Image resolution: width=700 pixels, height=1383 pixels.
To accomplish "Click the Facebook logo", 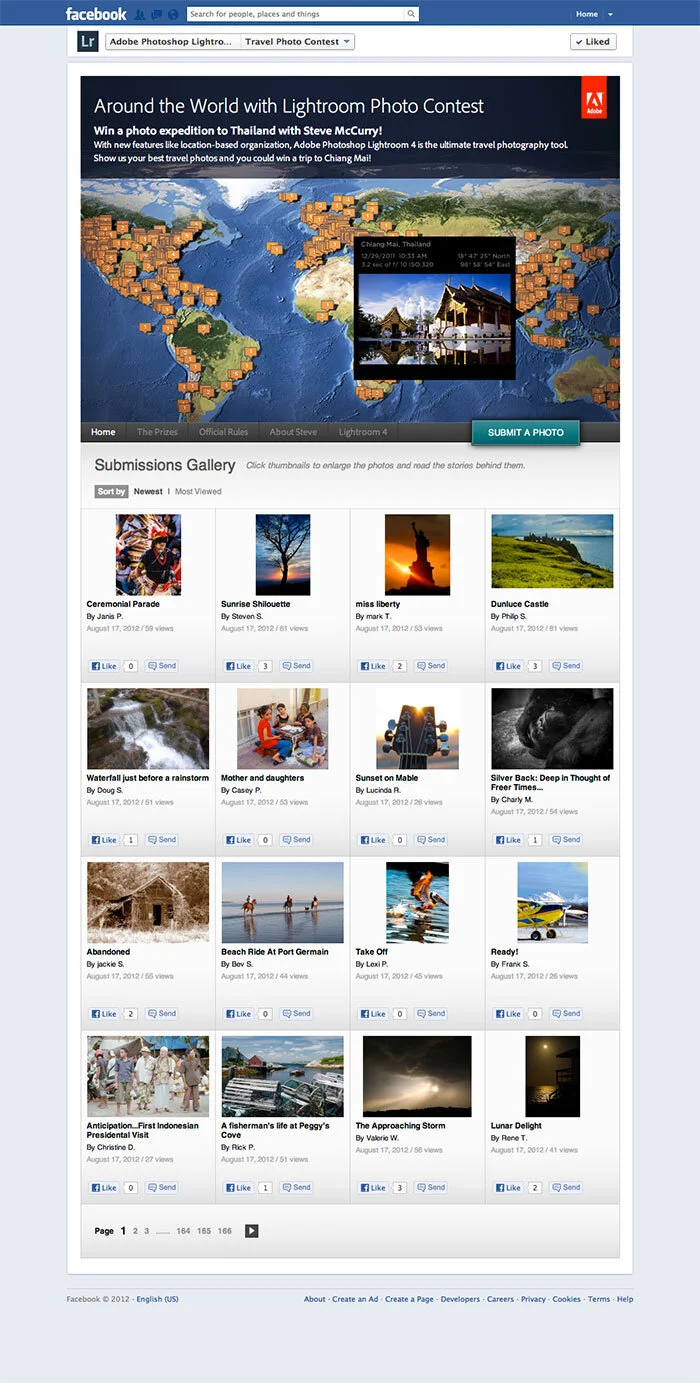I will (96, 14).
